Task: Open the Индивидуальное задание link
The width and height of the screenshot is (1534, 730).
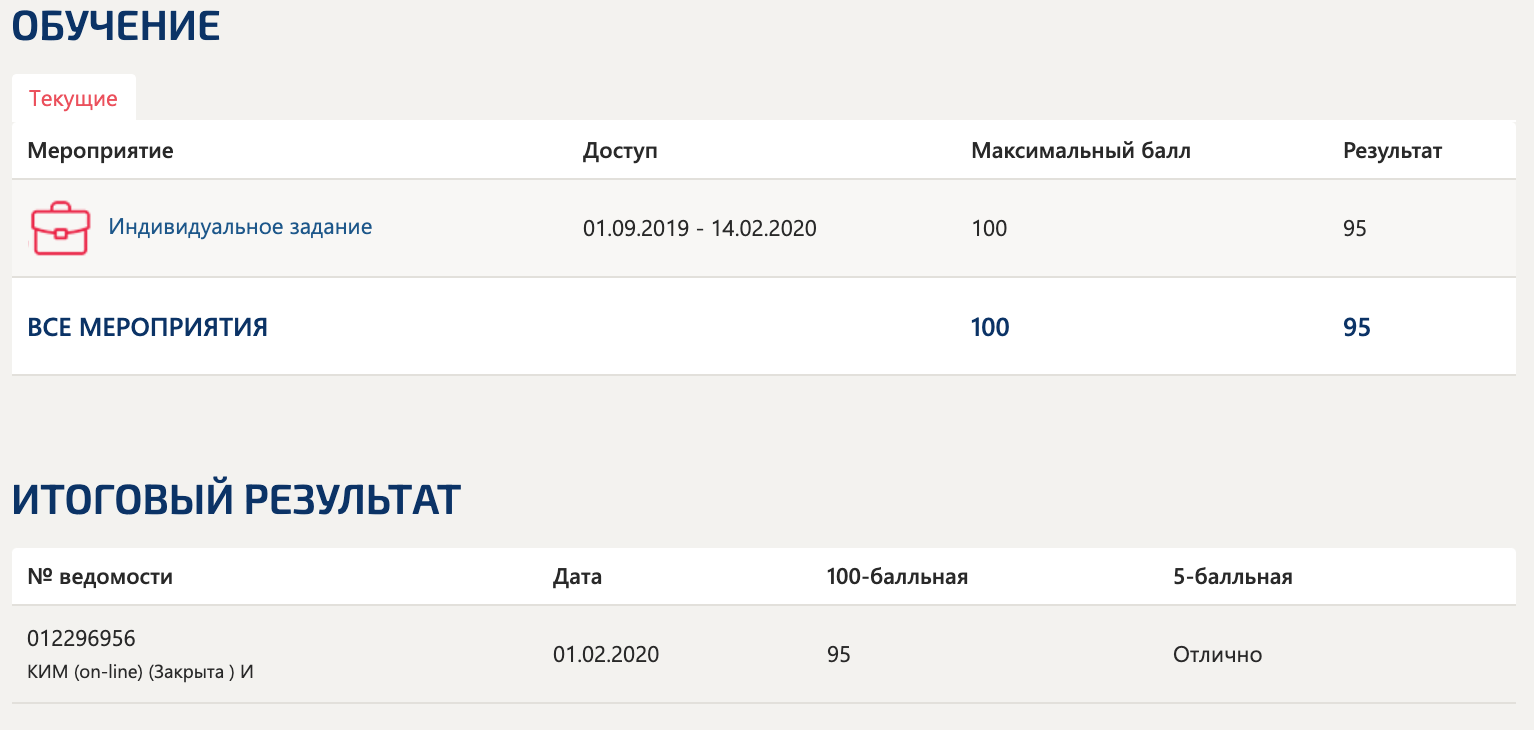Action: (240, 227)
